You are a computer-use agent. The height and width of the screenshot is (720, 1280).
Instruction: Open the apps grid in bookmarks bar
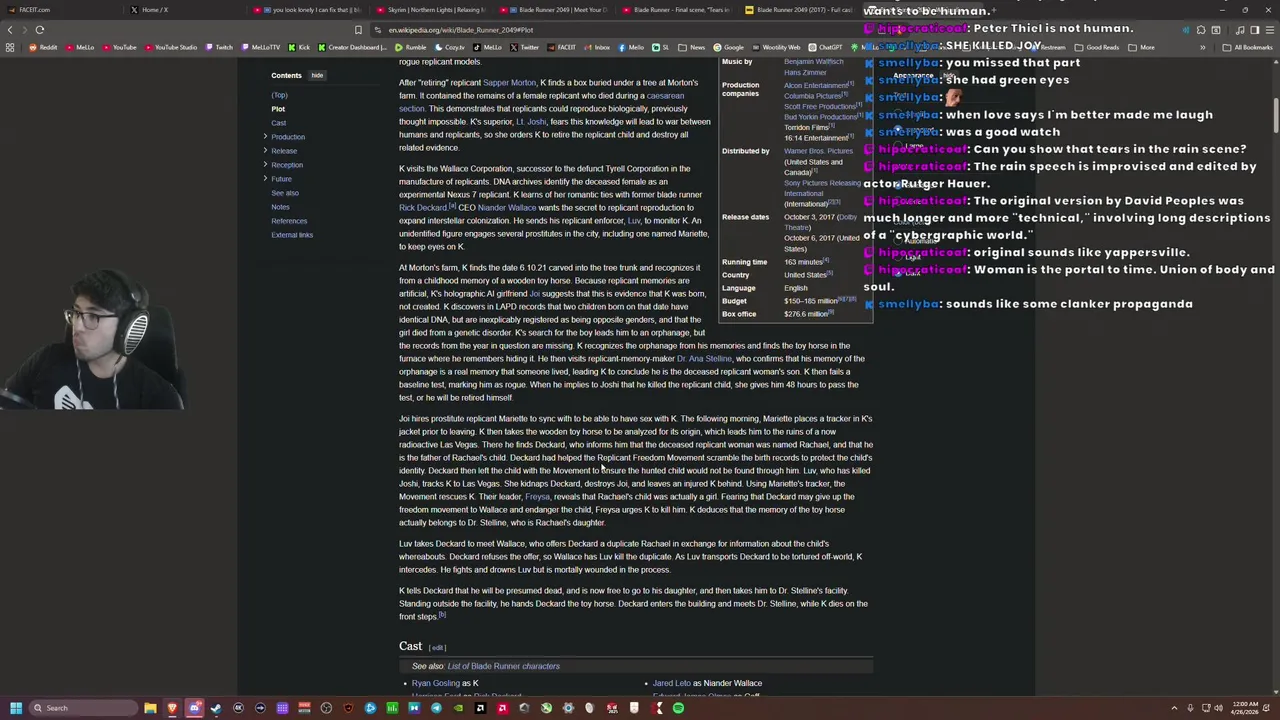[10, 47]
